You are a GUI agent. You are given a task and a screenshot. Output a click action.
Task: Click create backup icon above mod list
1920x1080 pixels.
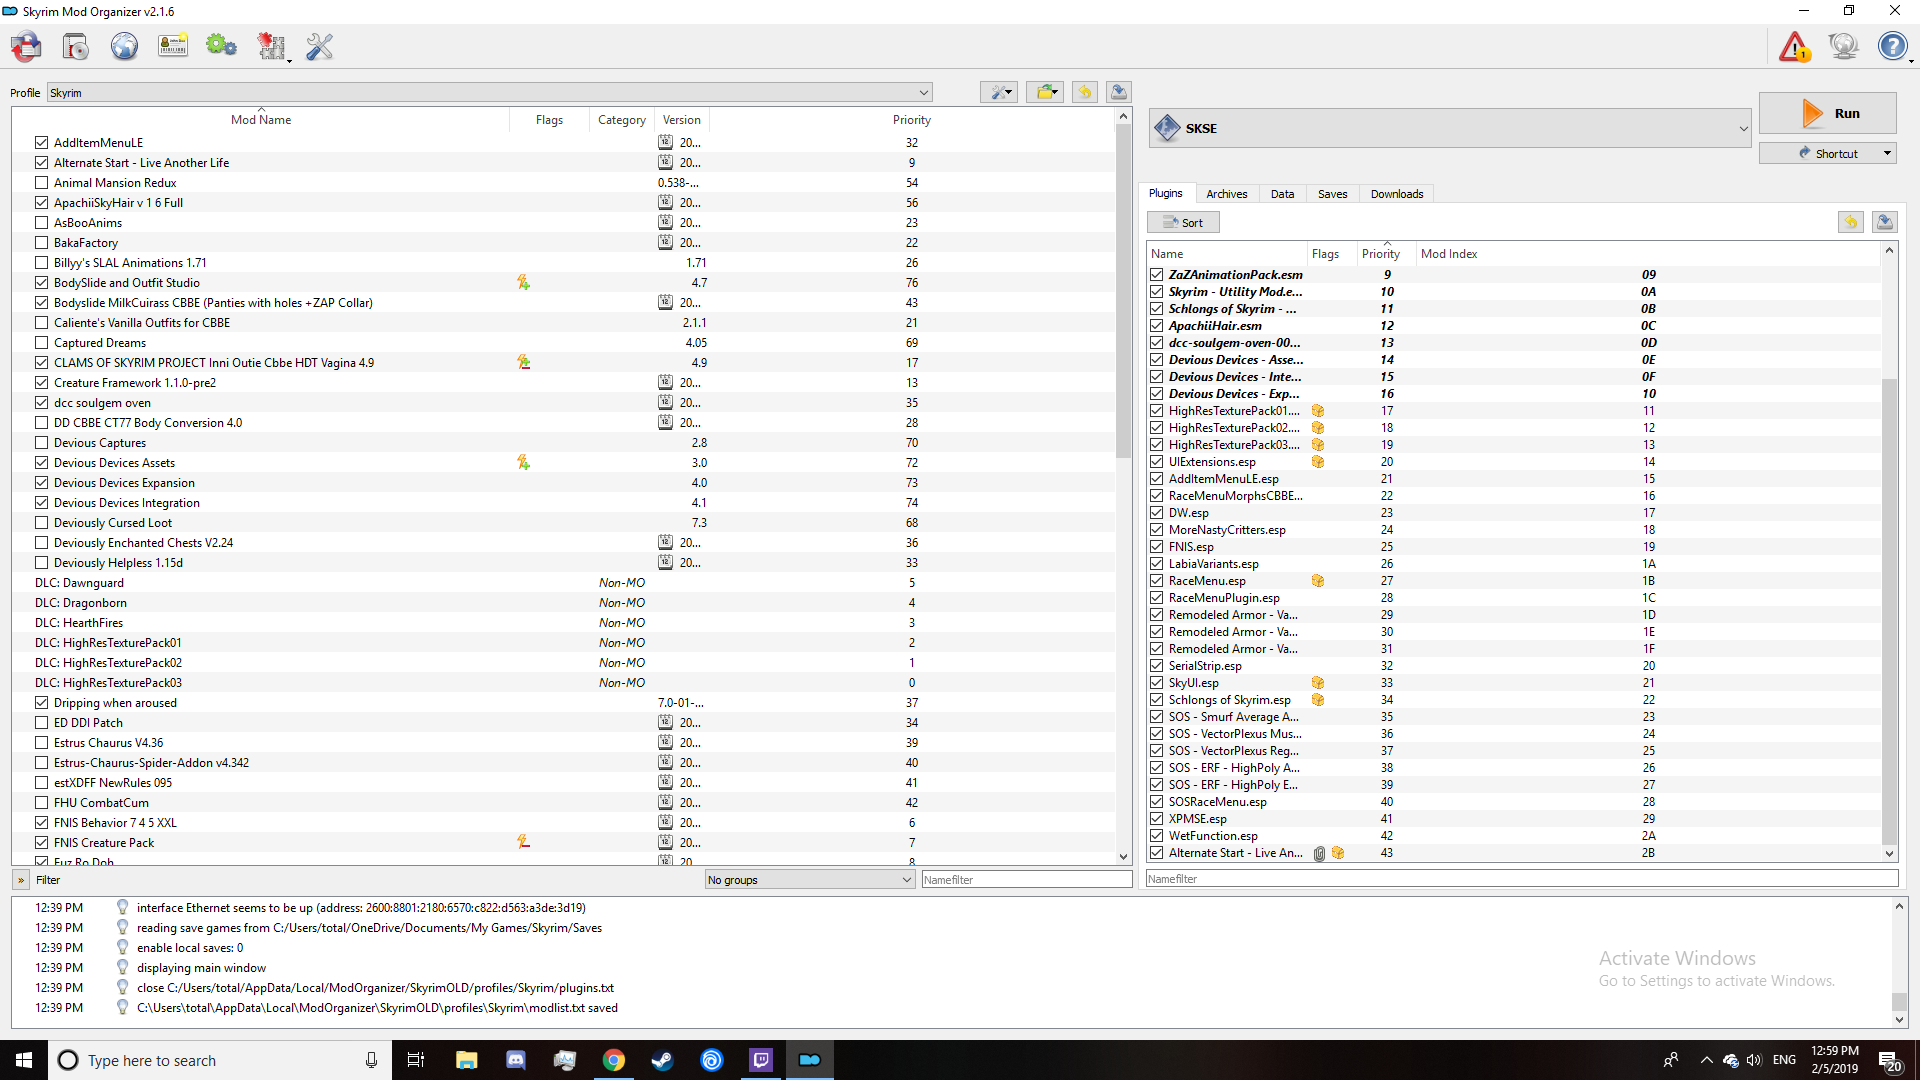coord(1119,92)
